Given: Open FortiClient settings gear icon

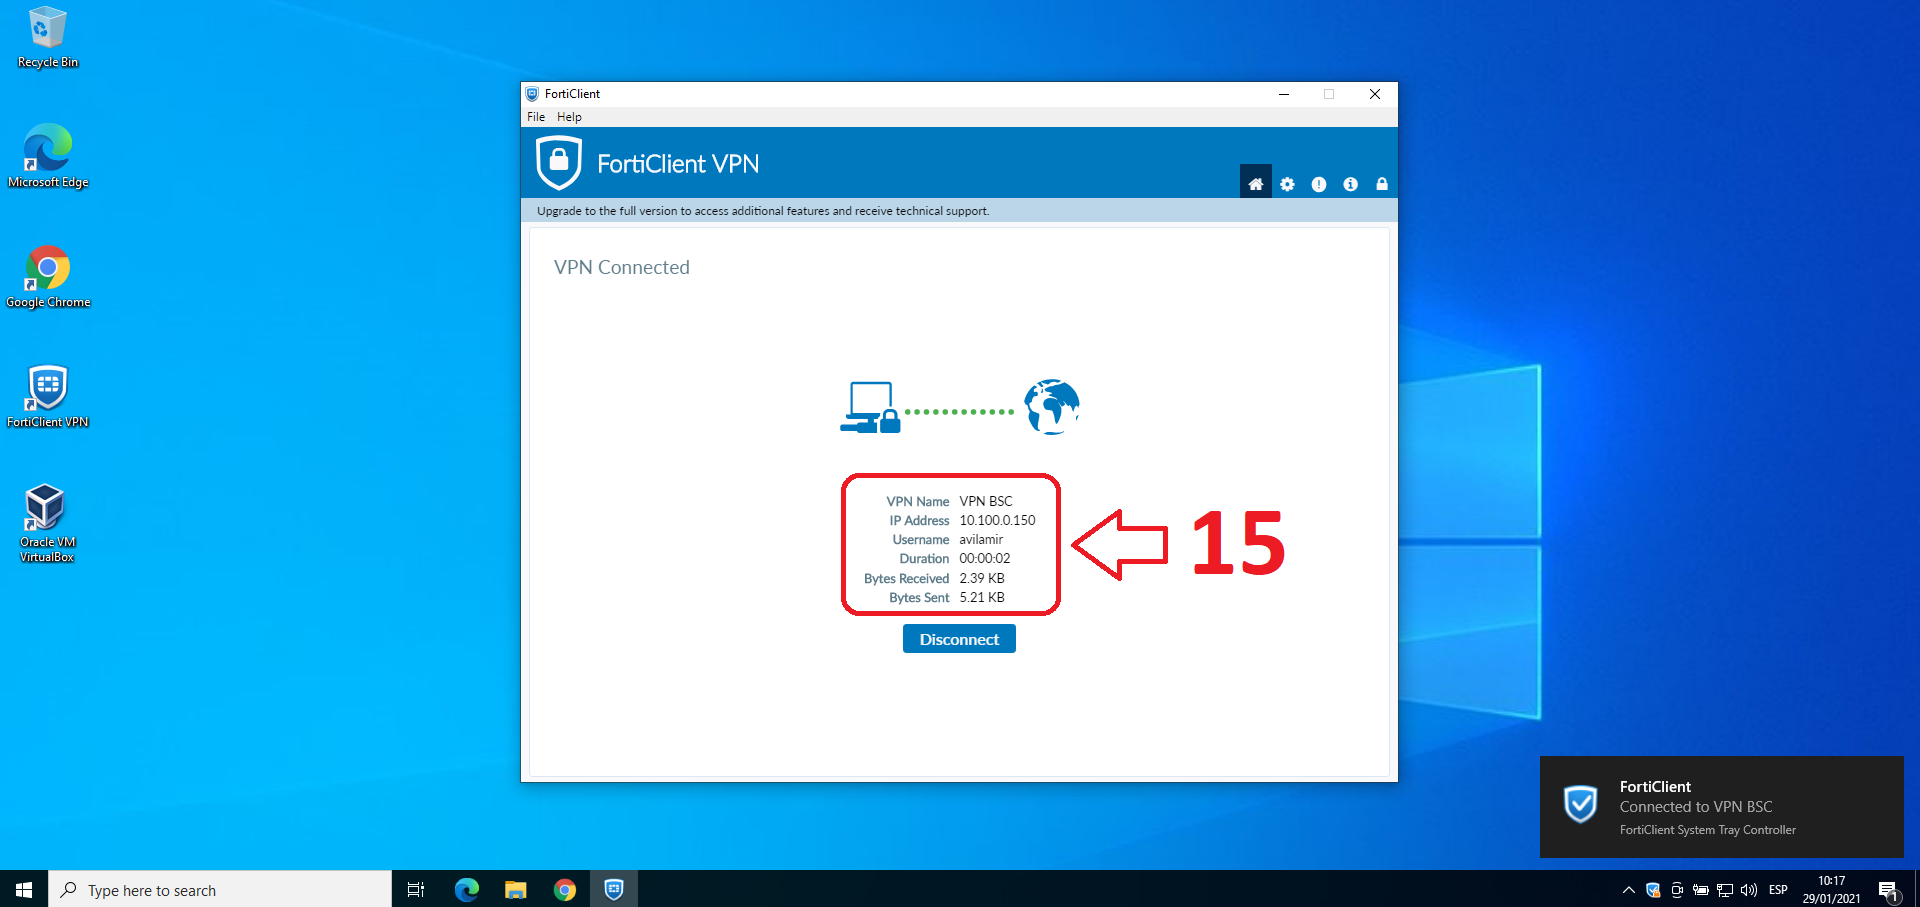Looking at the screenshot, I should [x=1287, y=184].
